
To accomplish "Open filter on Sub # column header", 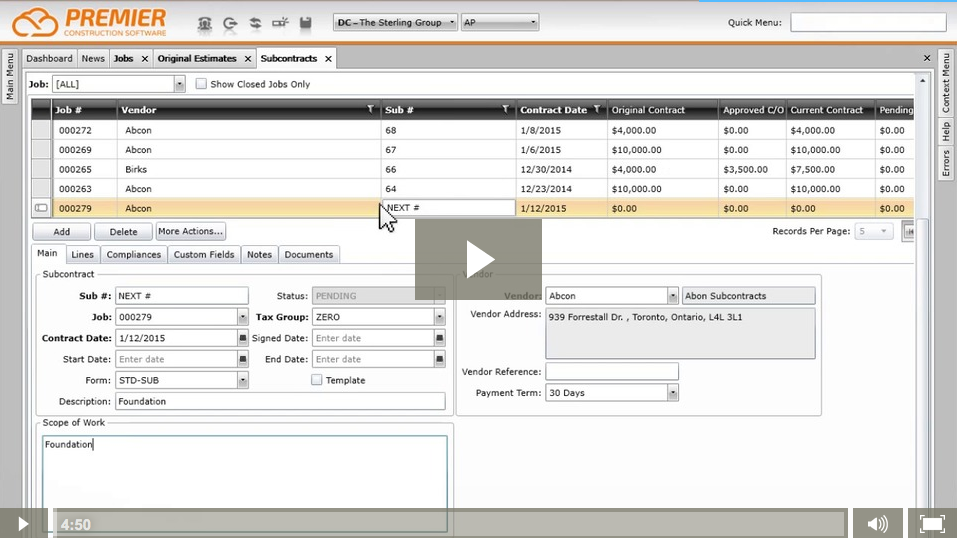I will (505, 109).
